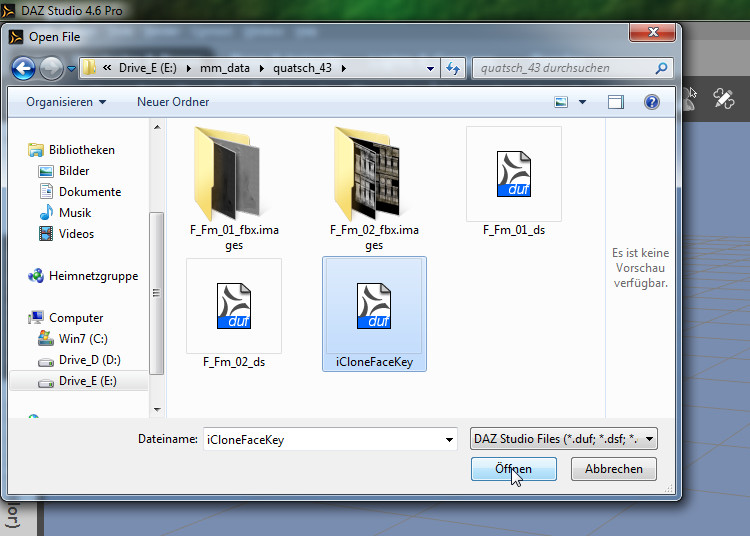750x536 pixels.
Task: Open the recent locations dropdown arrow
Action: (71, 69)
